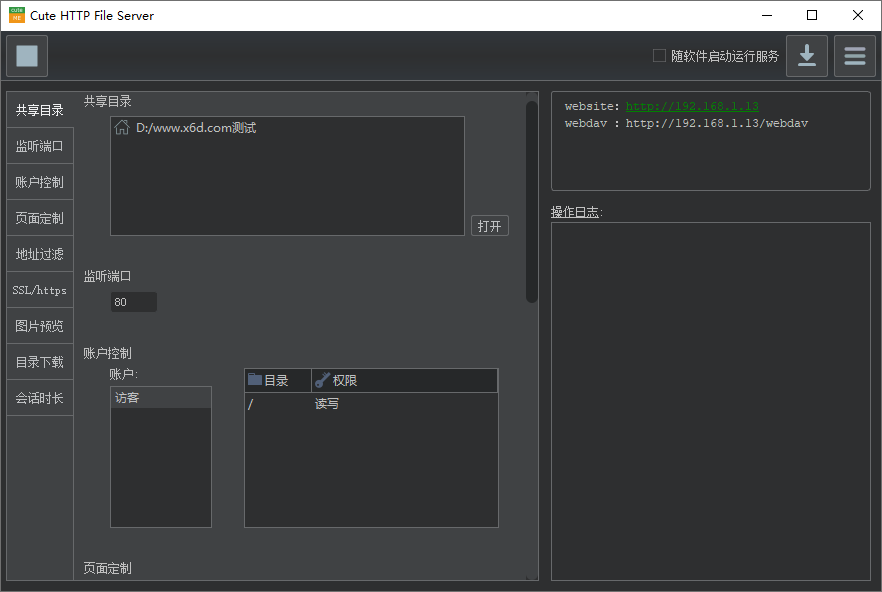
Task: Select the / directory row with 读写
Action: click(370, 404)
